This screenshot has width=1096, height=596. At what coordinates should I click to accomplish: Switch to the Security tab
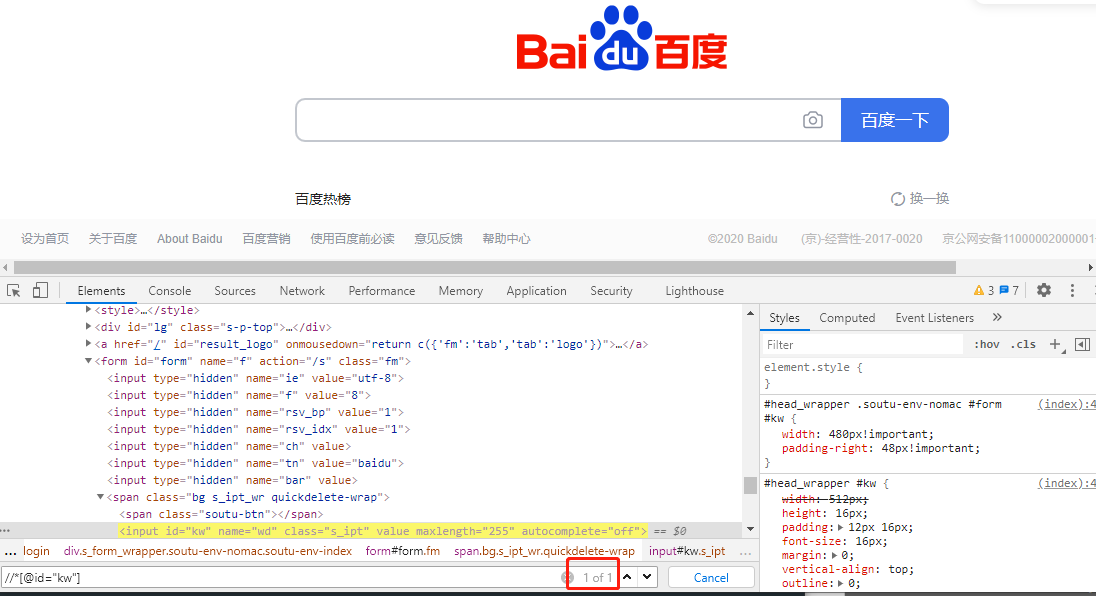[x=611, y=291]
